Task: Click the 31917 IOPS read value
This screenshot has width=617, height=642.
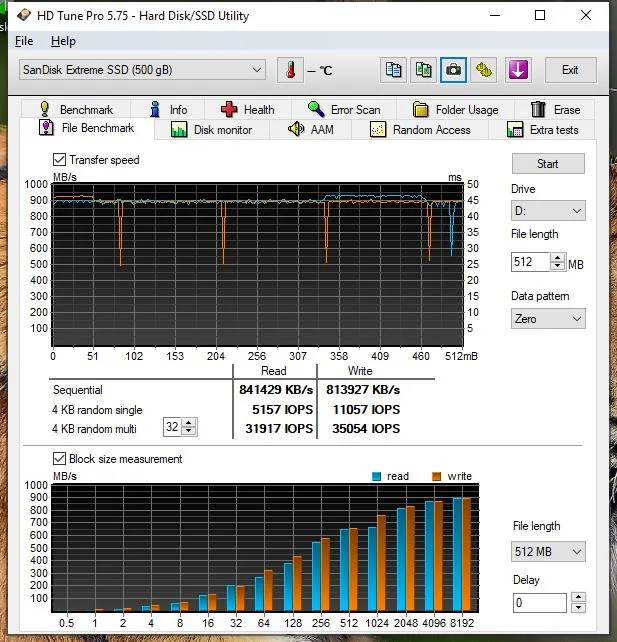Action: (279, 428)
